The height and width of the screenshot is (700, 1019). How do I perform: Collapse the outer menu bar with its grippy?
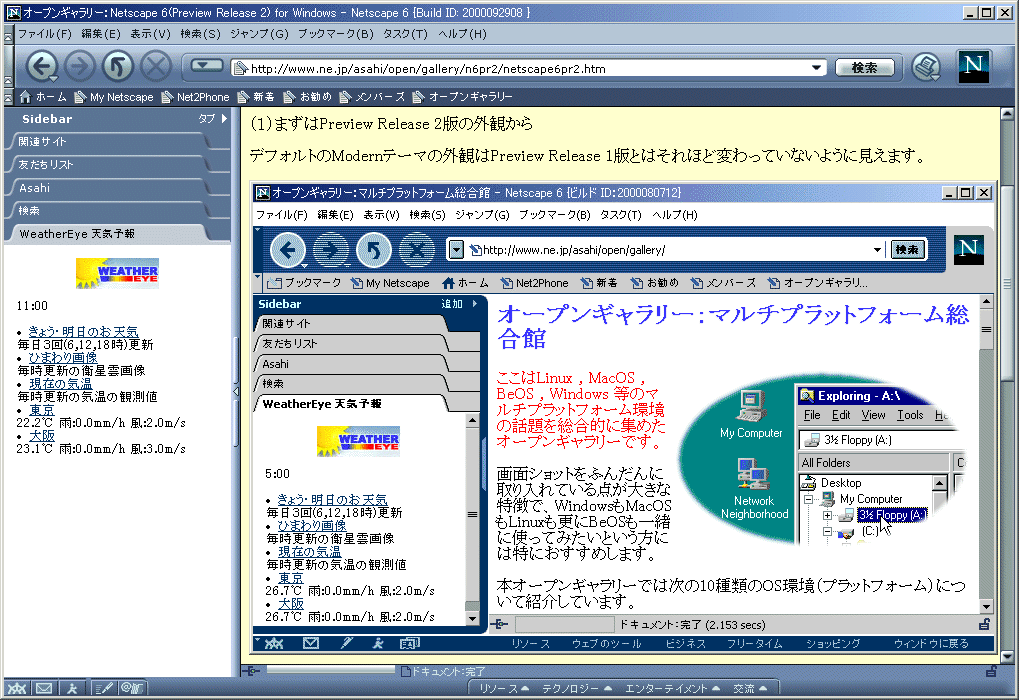click(x=8, y=35)
